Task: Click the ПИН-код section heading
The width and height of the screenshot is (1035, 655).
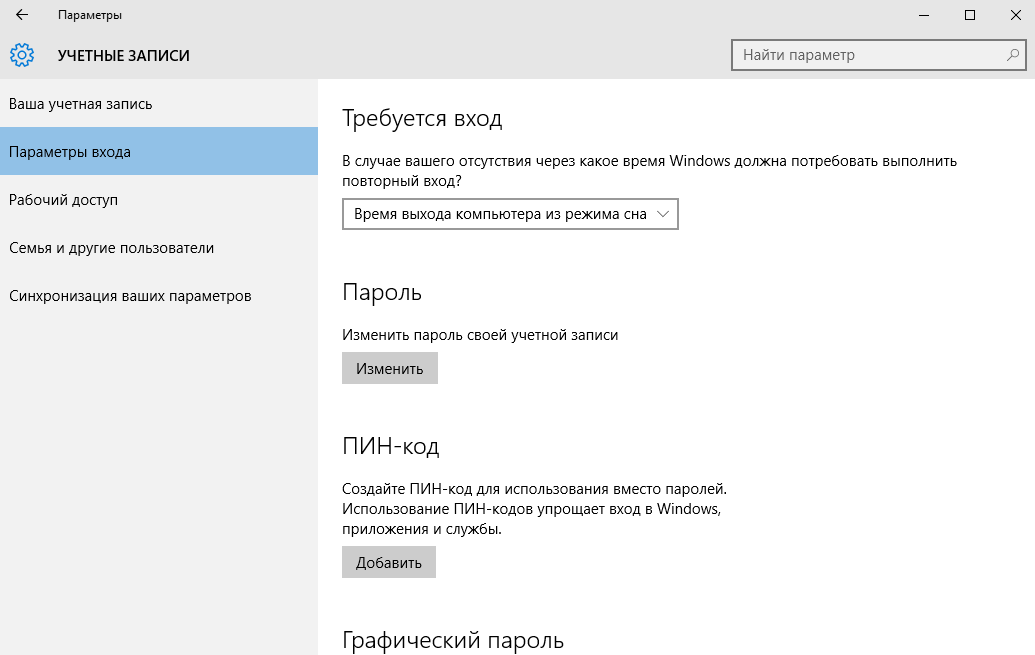Action: [x=390, y=446]
